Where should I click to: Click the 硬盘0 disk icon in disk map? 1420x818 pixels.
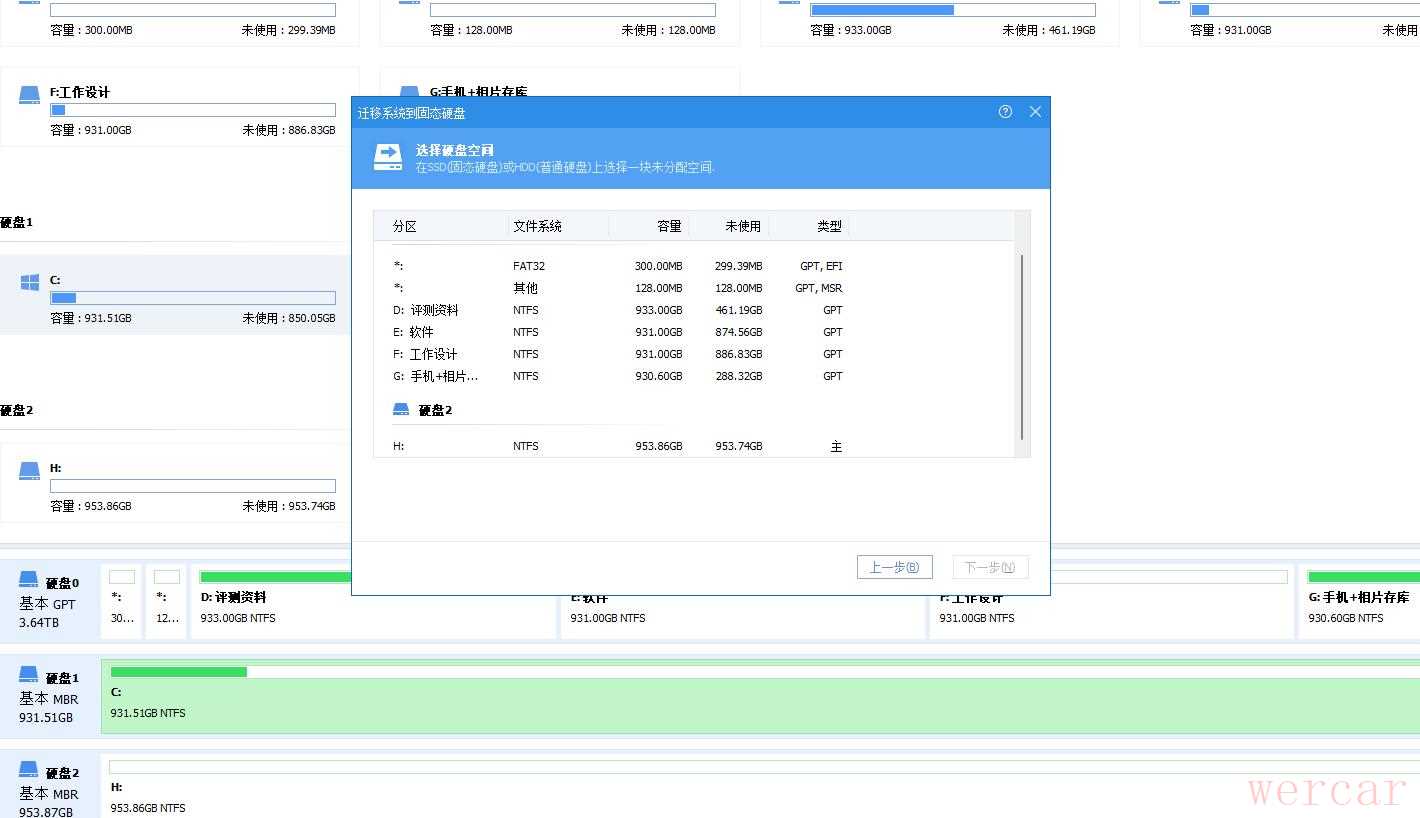(x=29, y=582)
